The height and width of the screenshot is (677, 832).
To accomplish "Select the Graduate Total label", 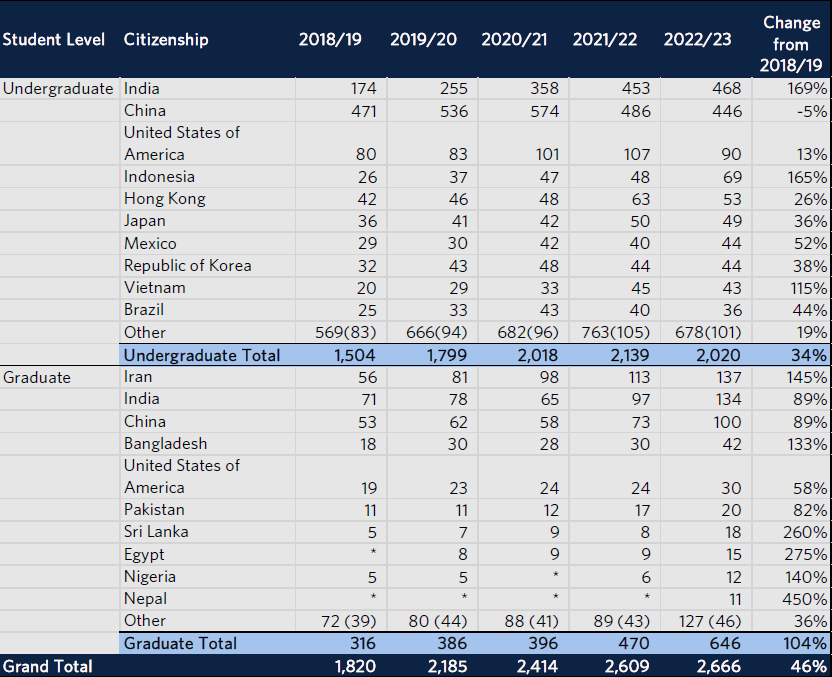I will tap(180, 643).
